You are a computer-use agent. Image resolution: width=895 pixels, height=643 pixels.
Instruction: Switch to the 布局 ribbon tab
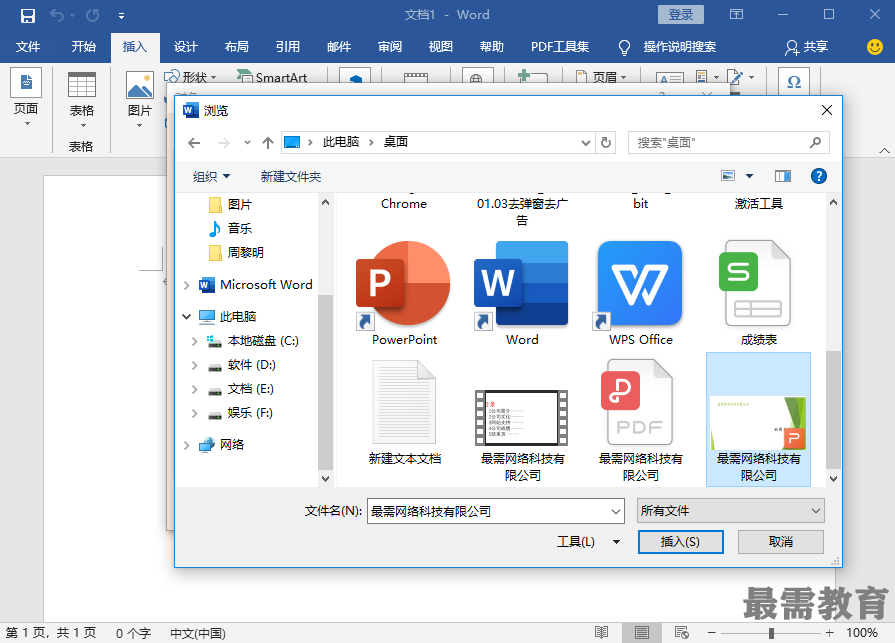click(x=236, y=47)
